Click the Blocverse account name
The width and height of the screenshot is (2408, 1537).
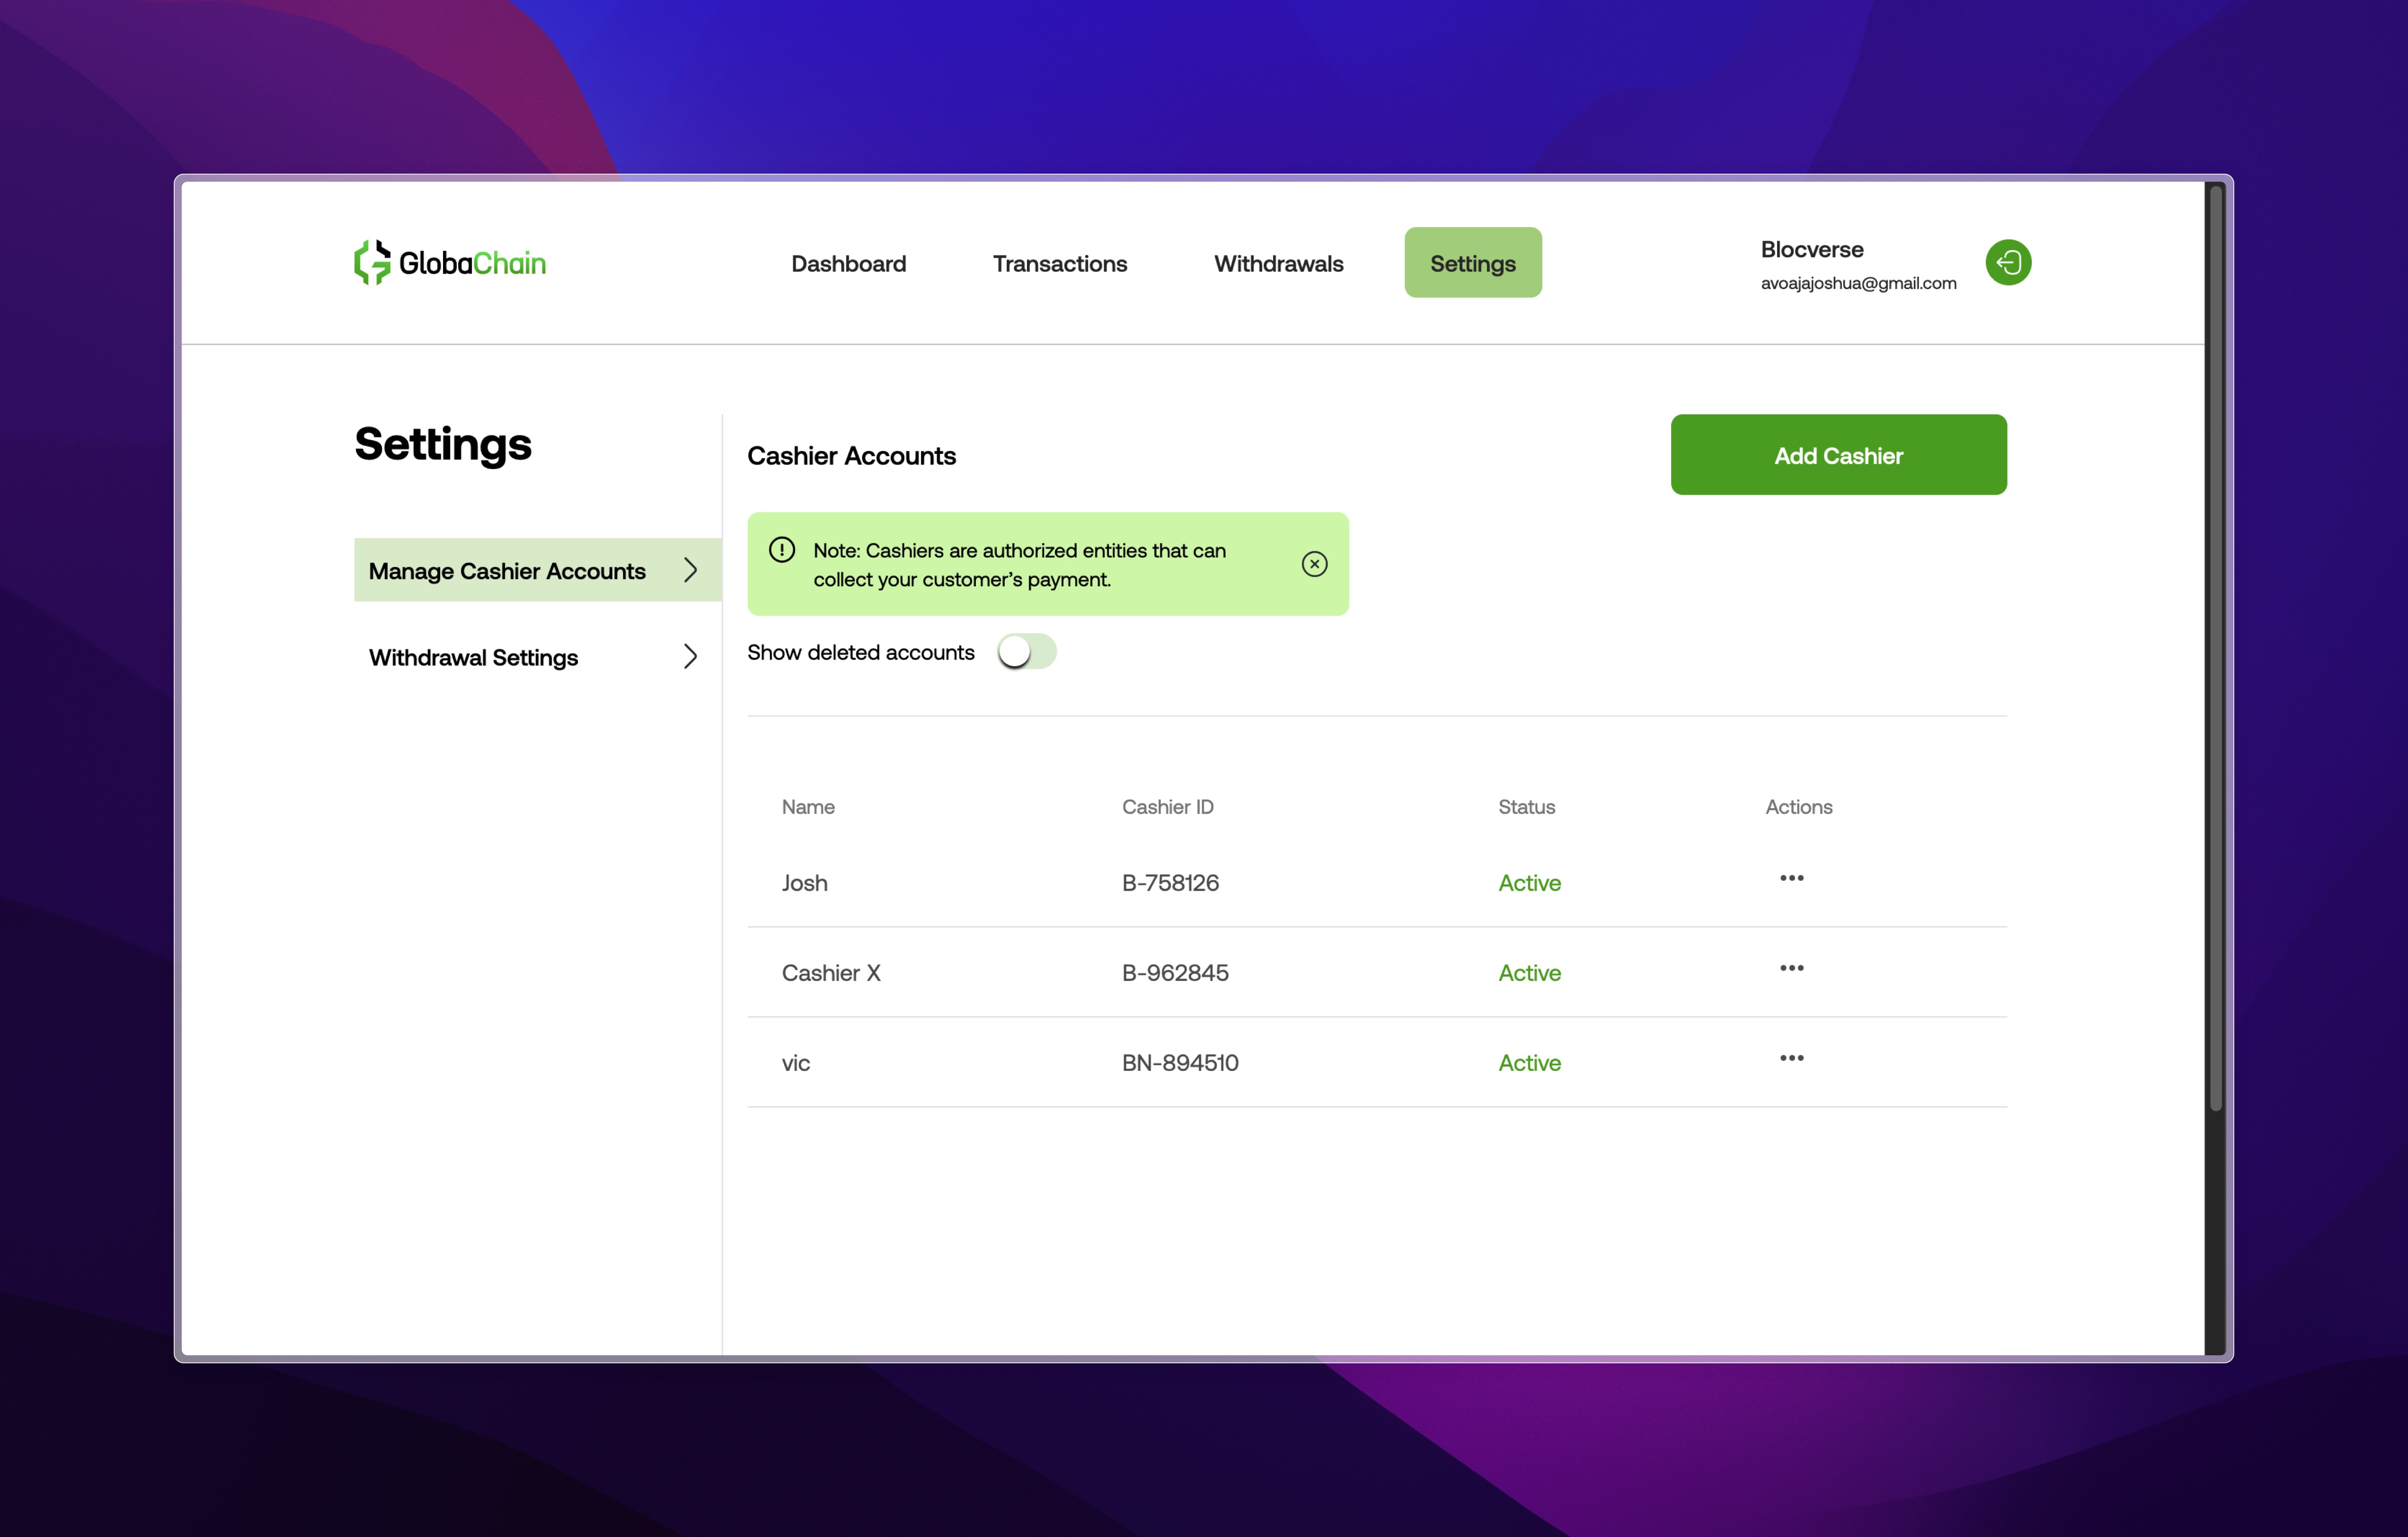pos(1811,249)
